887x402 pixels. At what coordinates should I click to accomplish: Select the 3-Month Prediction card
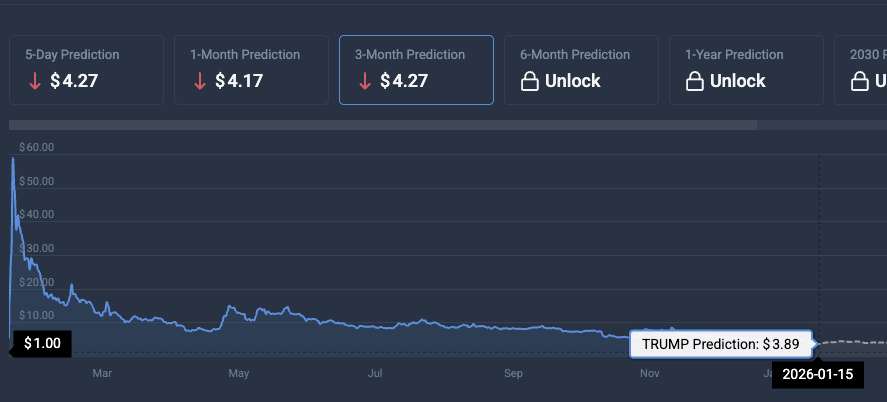click(416, 70)
